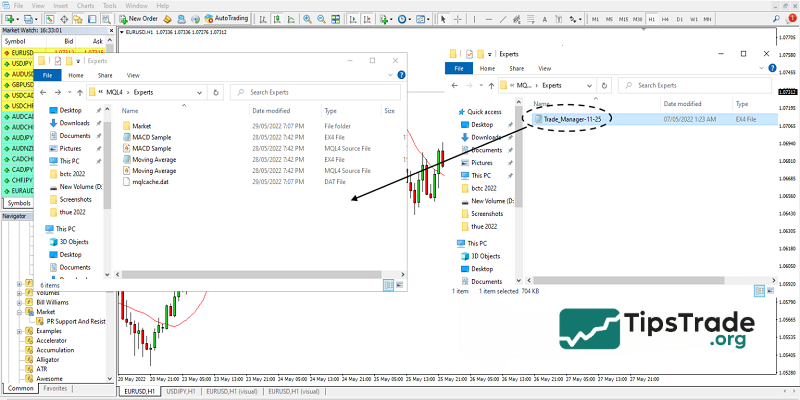Expand the Bill Williams tree node
The height and width of the screenshot is (400, 800).
point(19,301)
